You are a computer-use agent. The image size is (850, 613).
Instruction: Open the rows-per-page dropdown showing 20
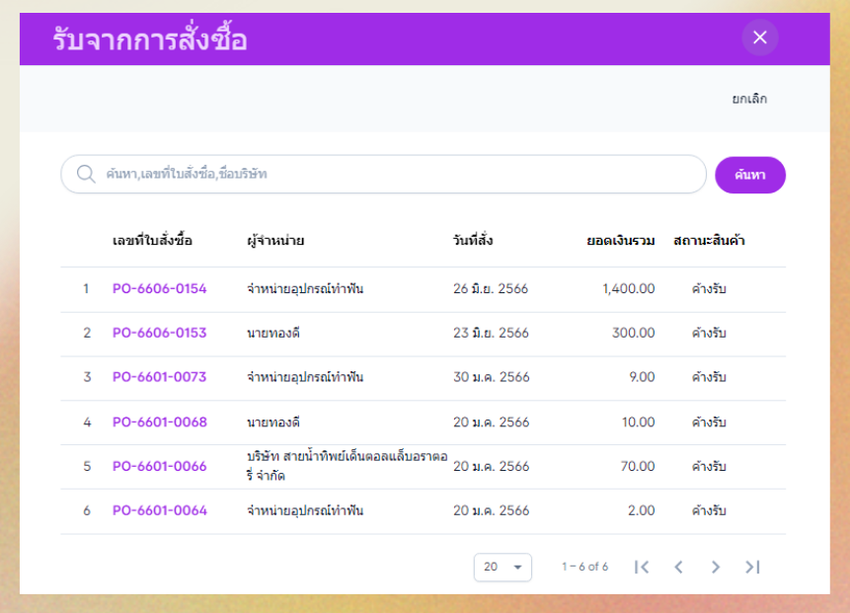click(503, 567)
